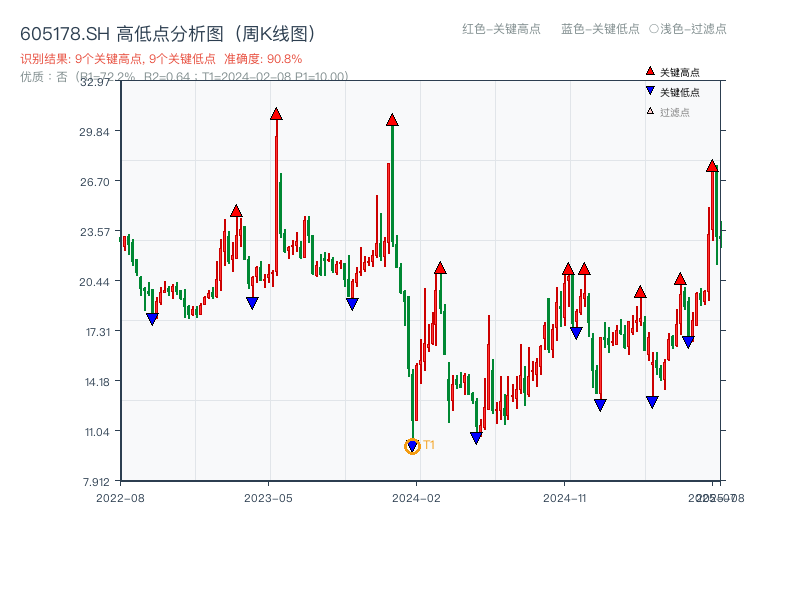The height and width of the screenshot is (600, 800).
Task: Click the 关键高点 legend label in chart corner
Action: 680,72
